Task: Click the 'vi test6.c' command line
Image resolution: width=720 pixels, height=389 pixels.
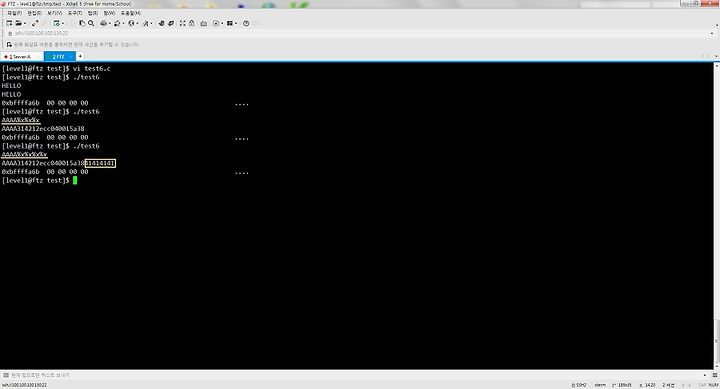Action: pyautogui.click(x=56, y=68)
